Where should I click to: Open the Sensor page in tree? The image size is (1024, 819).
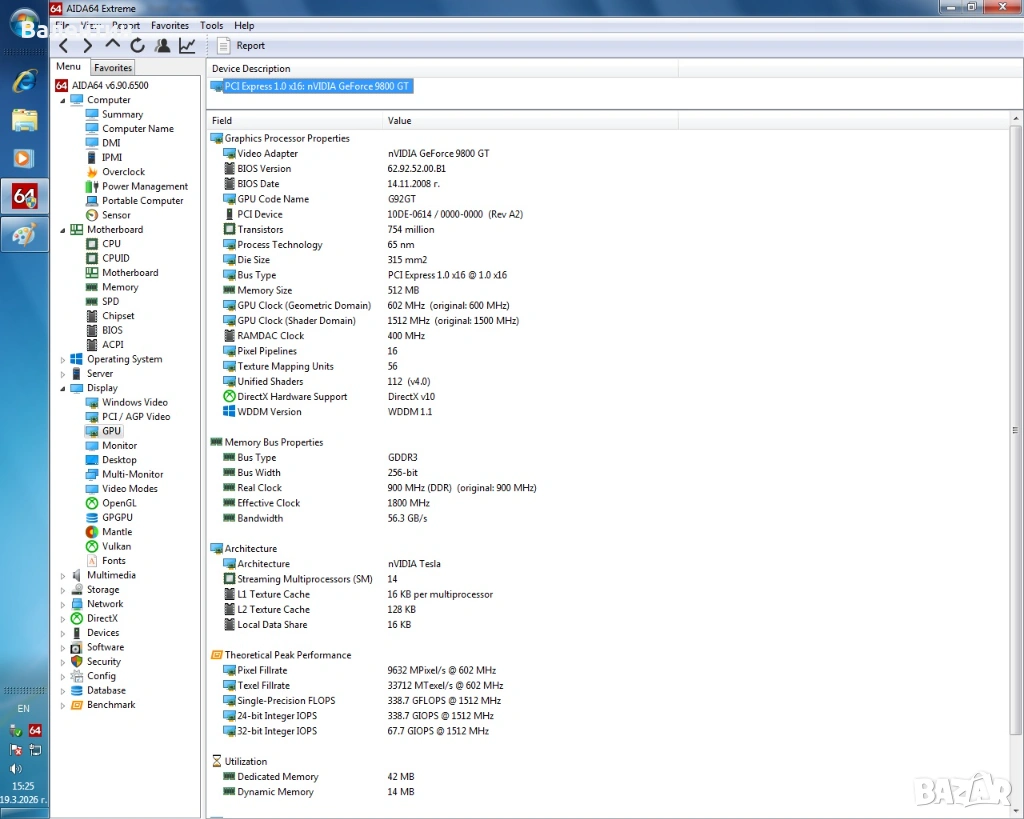point(115,215)
